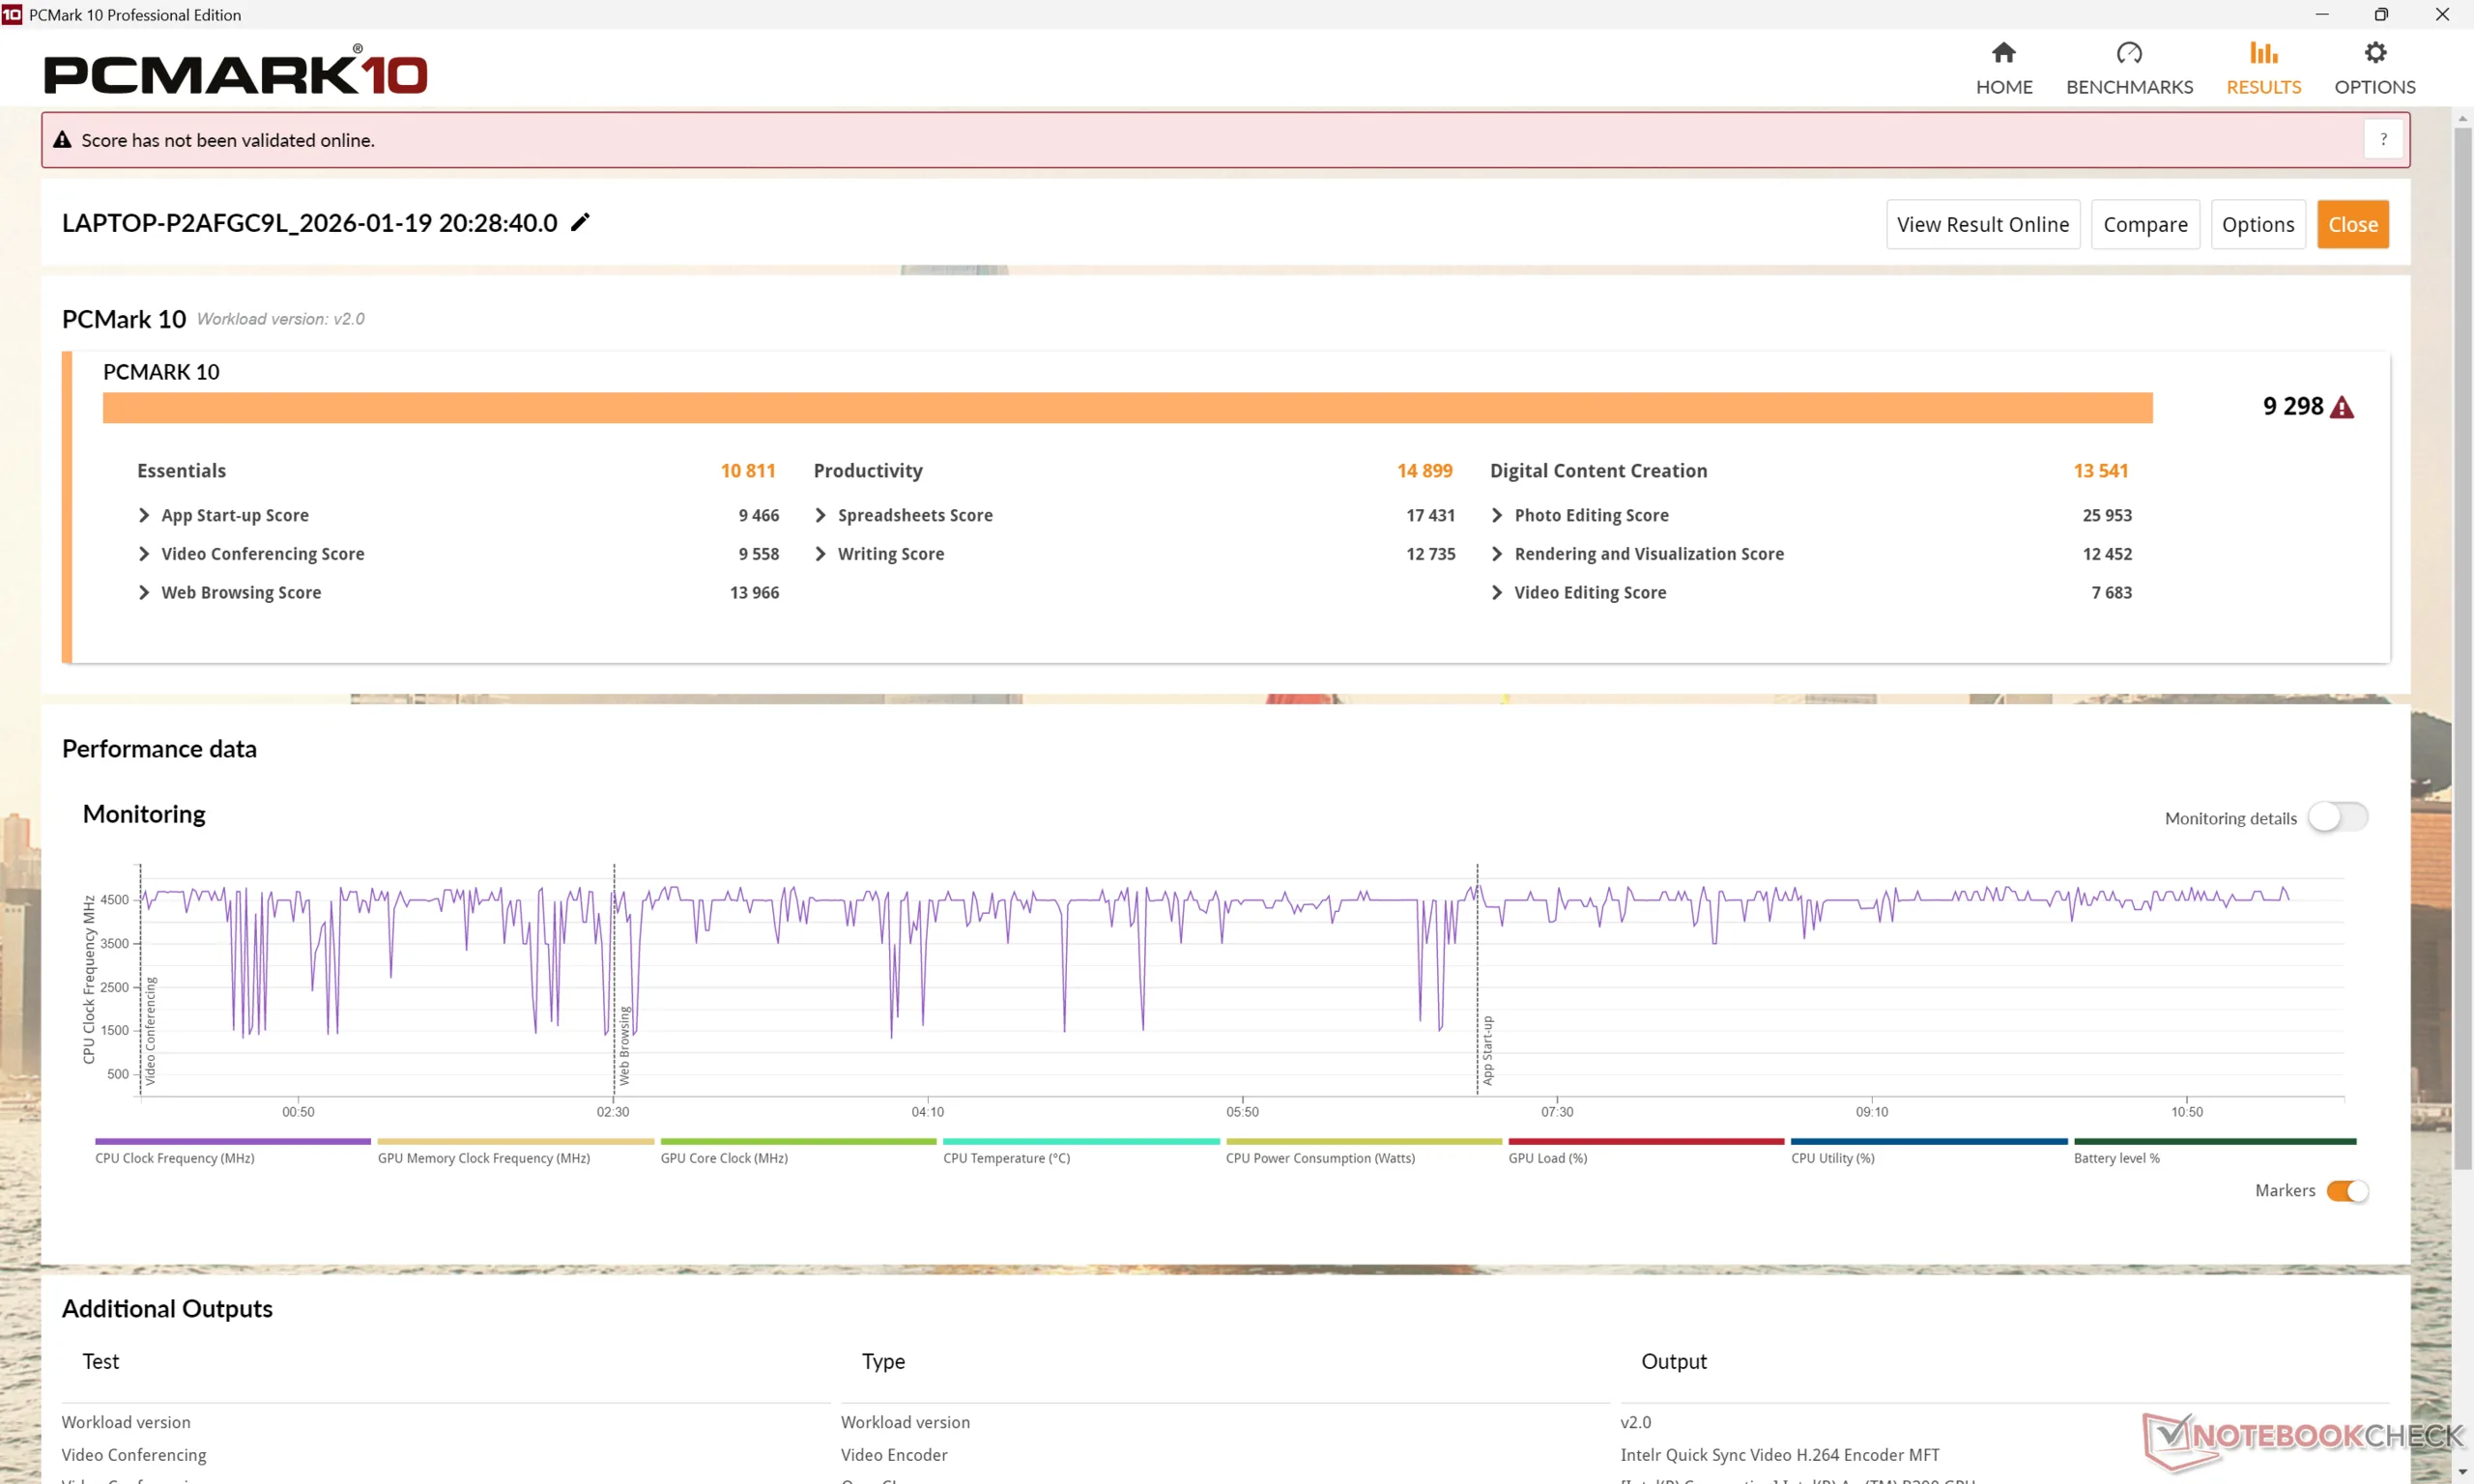Click the pencil icon to rename result

[580, 222]
